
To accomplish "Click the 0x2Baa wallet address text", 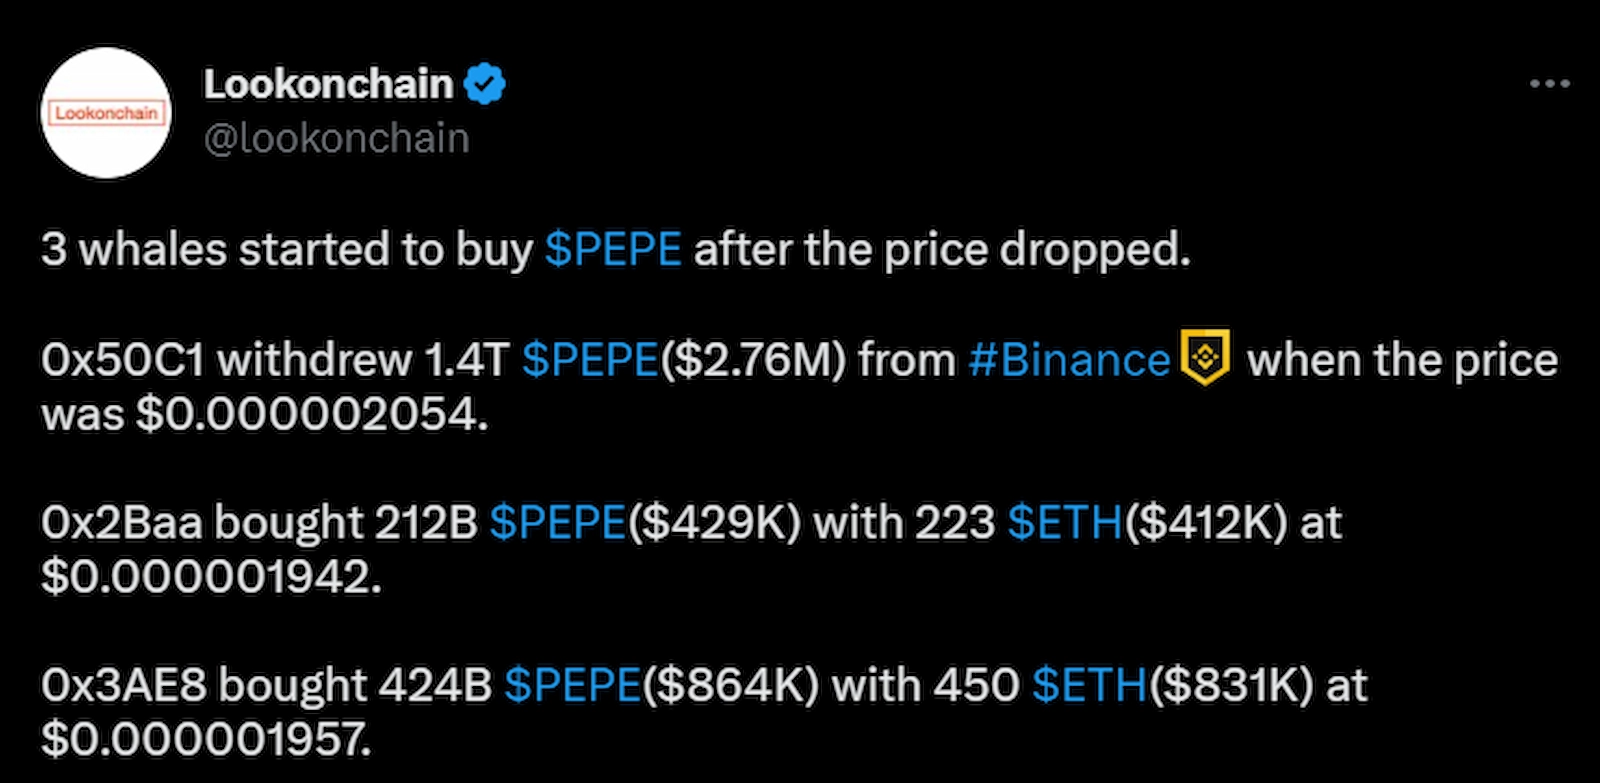I will click(121, 523).
